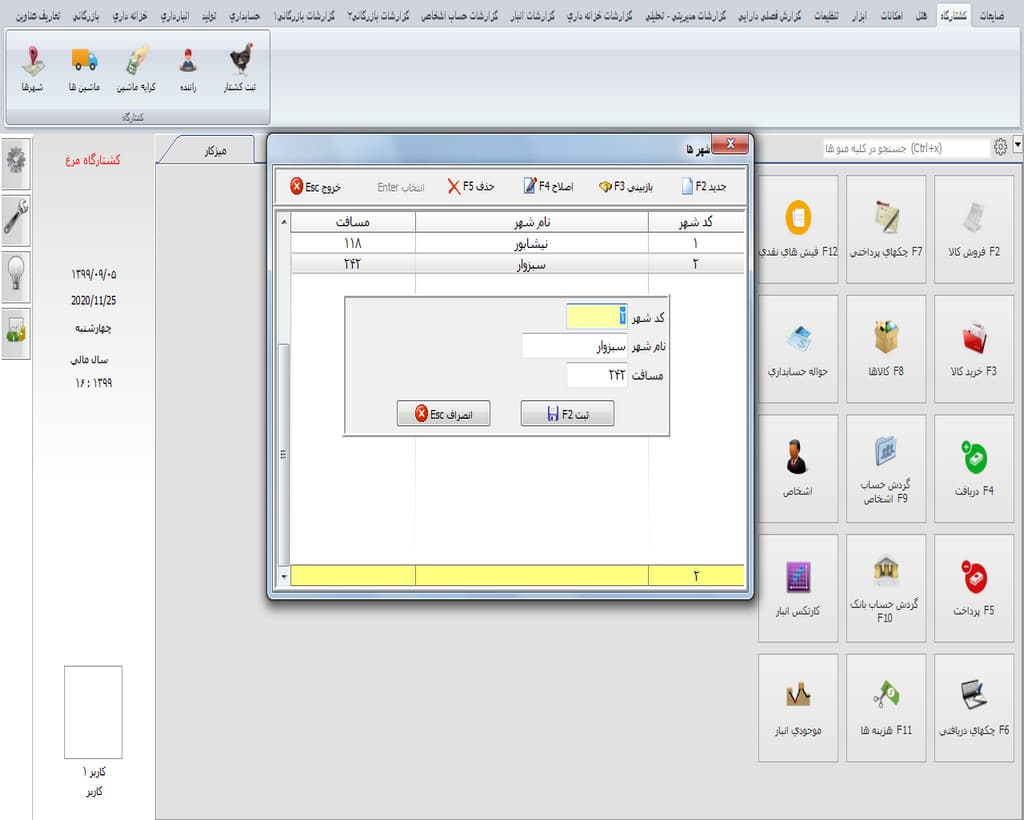Viewport: 1024px width, 820px height.
Task: Click the نام شهر input field
Action: click(x=574, y=346)
